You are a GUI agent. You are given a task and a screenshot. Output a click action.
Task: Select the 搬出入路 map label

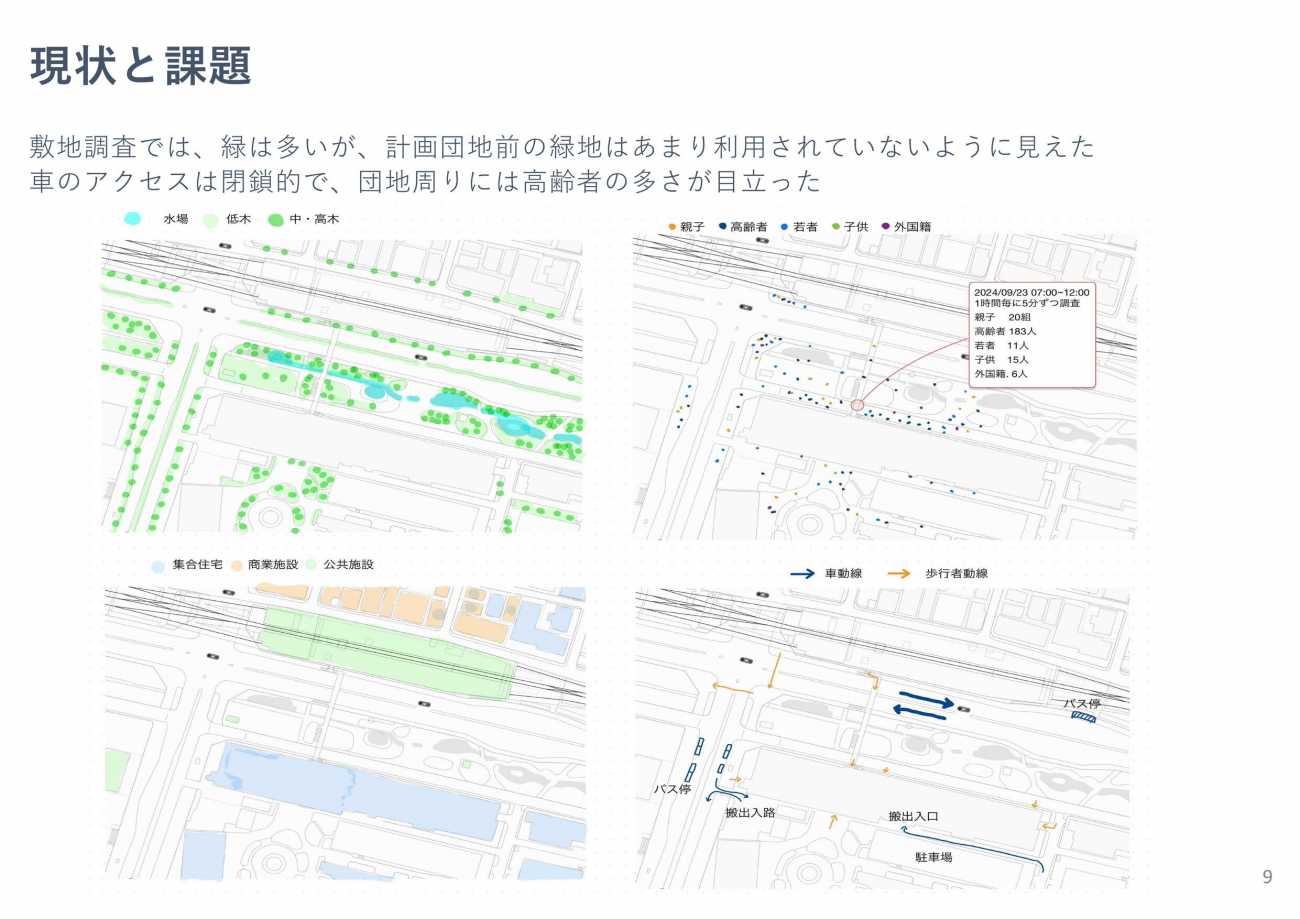click(x=750, y=813)
